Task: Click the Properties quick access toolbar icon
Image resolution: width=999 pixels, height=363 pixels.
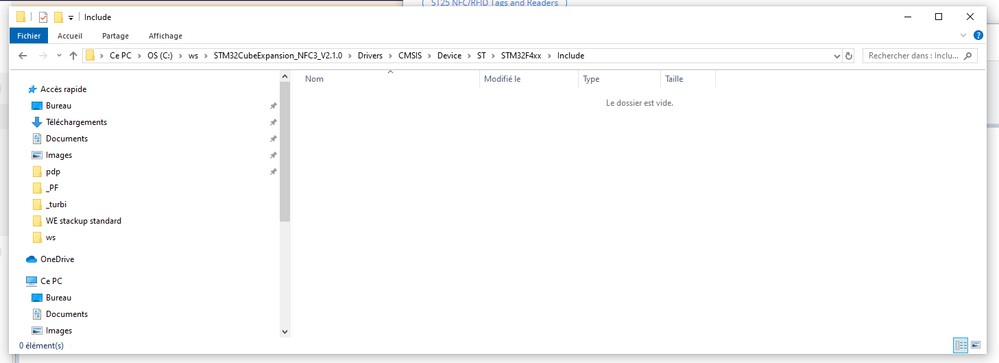Action: coord(43,17)
